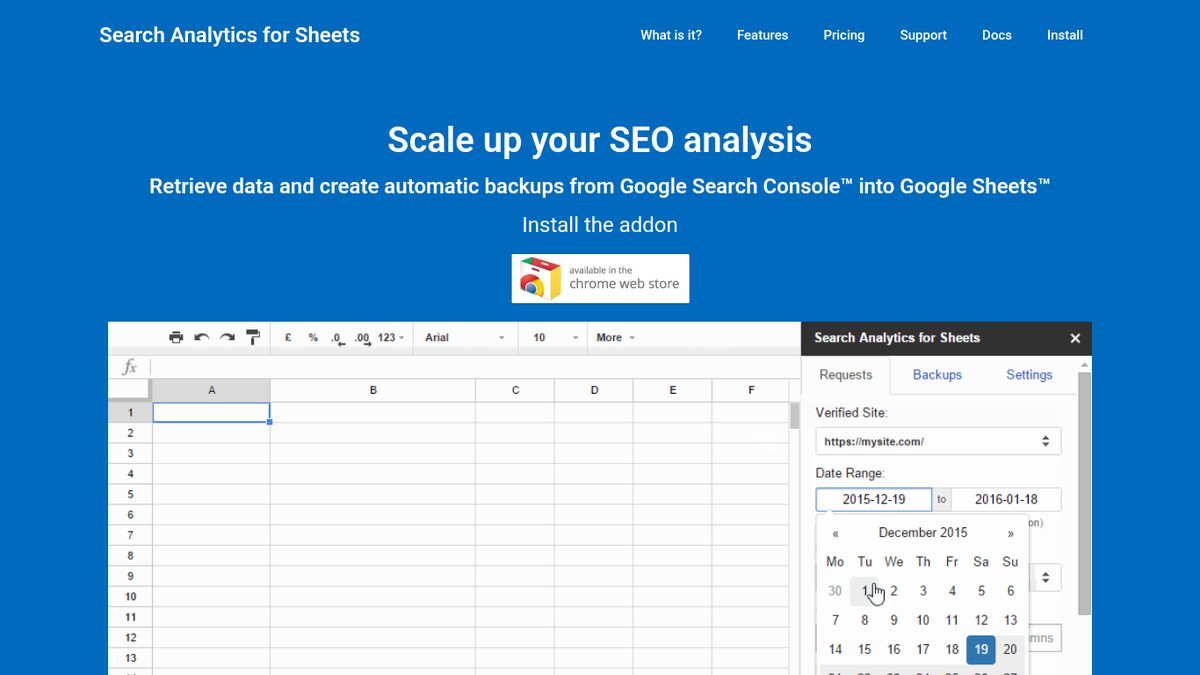Click the December 2015 month title
The height and width of the screenshot is (675, 1200).
[x=923, y=533]
